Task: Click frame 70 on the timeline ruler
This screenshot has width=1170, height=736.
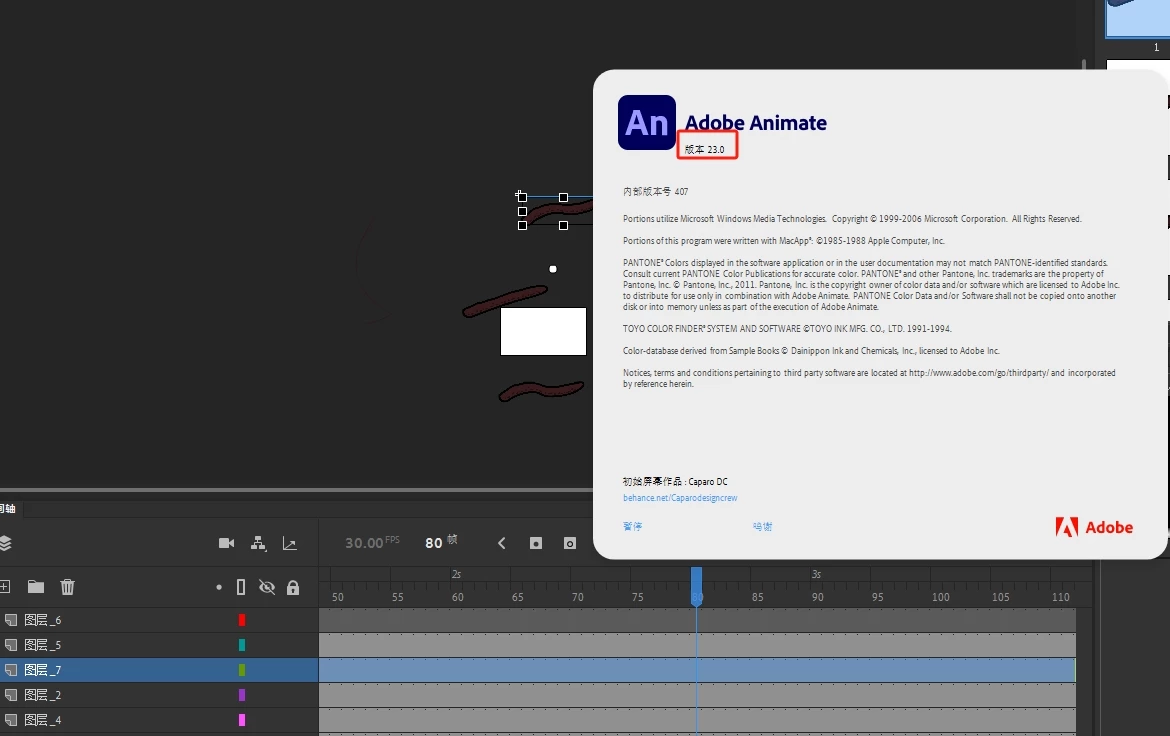Action: pyautogui.click(x=578, y=597)
